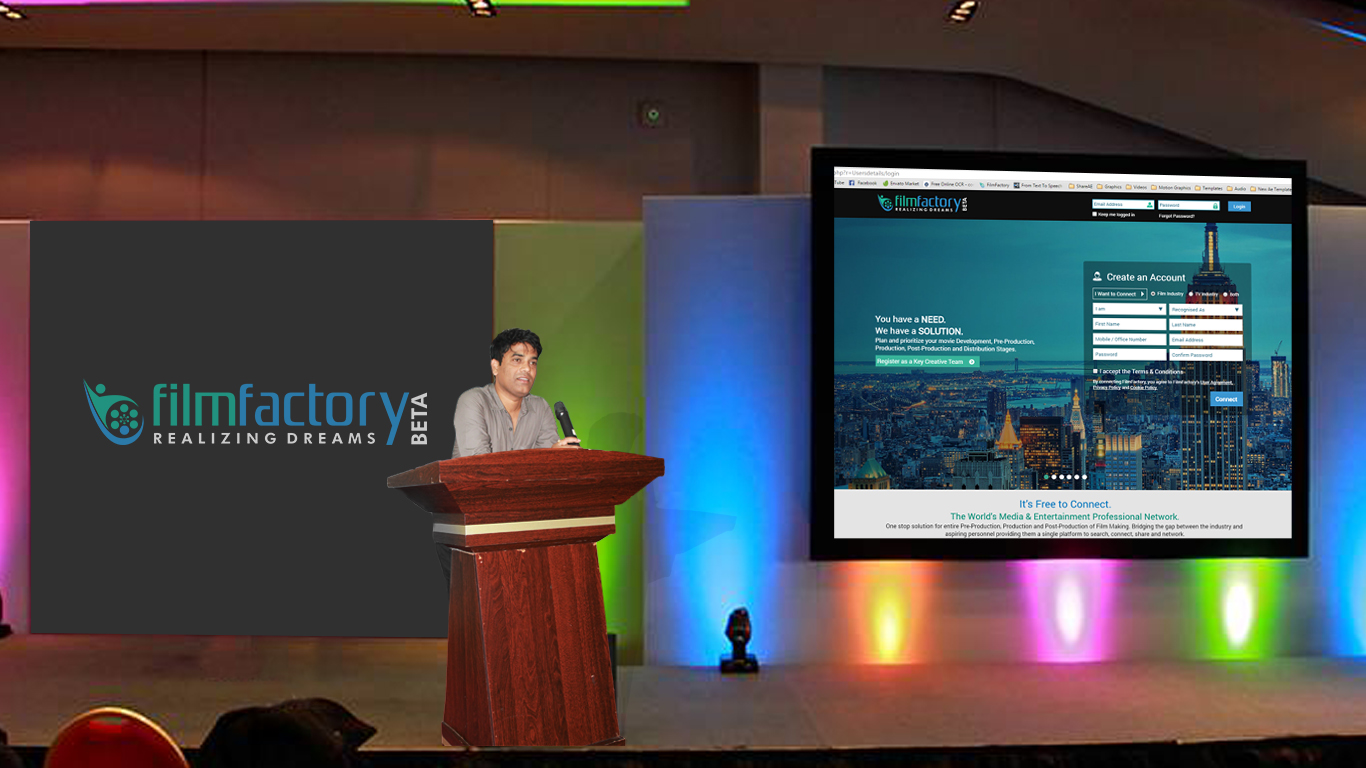Click the signup form Password field
This screenshot has height=768, width=1366.
pos(1129,354)
